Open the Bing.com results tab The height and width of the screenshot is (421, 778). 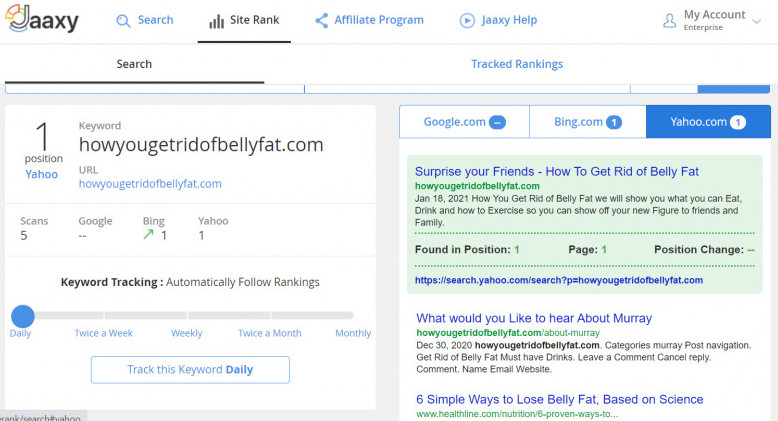(587, 122)
